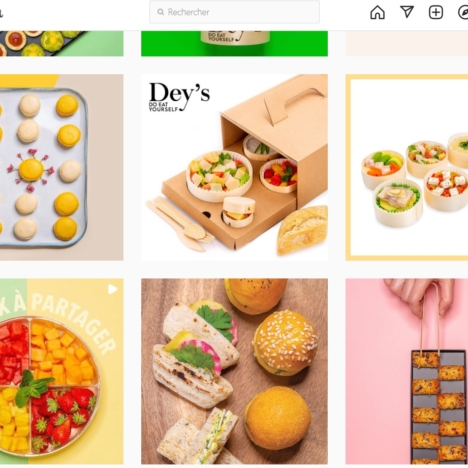Open the tartlets tray post at top
The width and height of the screenshot is (468, 468).
62,44
